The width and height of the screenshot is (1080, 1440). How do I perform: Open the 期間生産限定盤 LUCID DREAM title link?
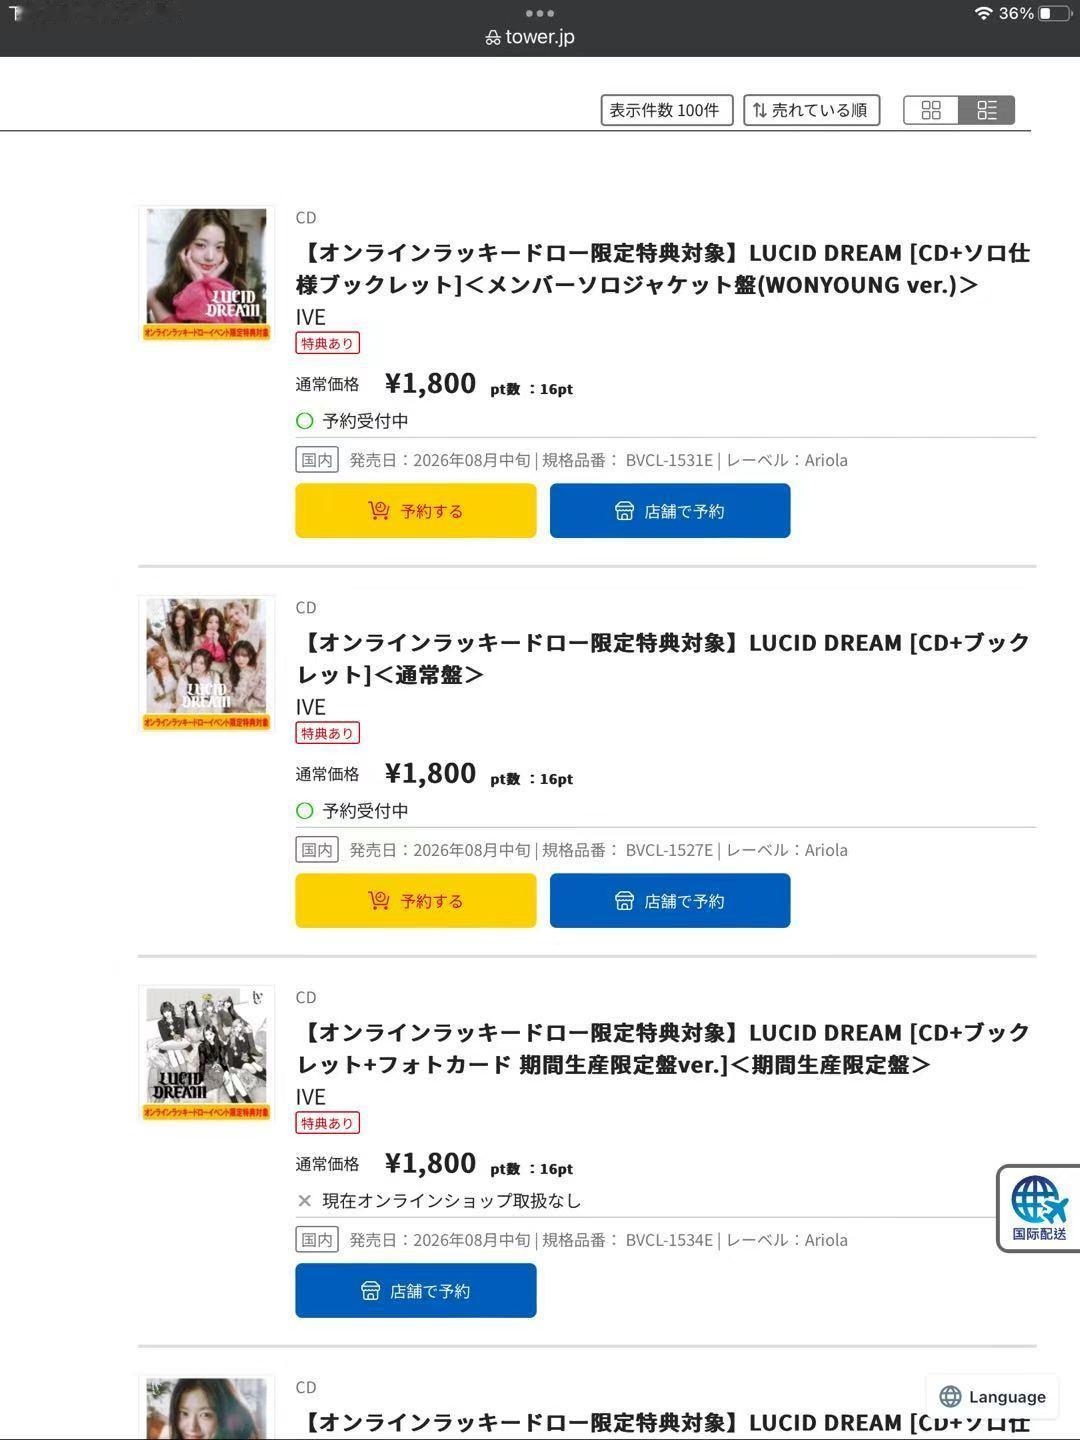pos(664,1048)
